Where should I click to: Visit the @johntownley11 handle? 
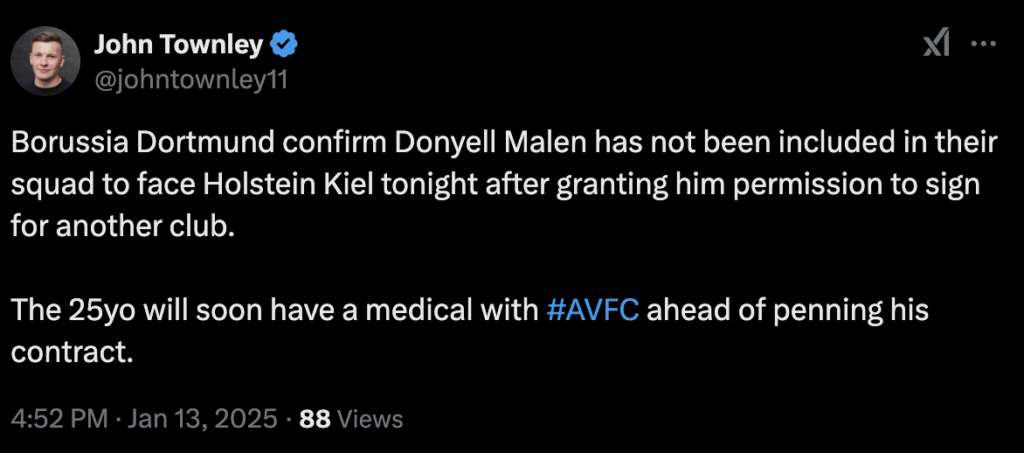point(190,78)
